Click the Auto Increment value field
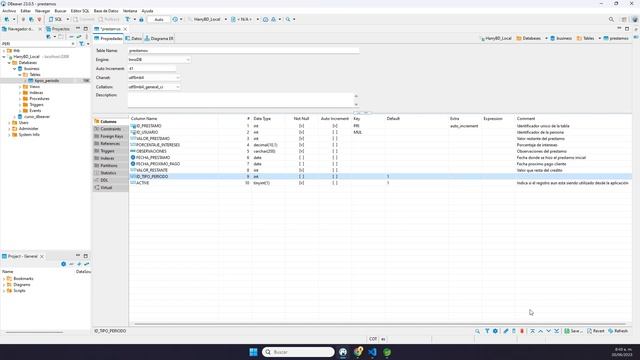 [152, 69]
